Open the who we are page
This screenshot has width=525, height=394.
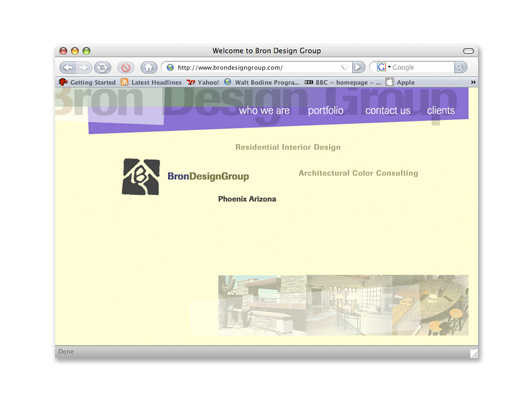pos(264,110)
